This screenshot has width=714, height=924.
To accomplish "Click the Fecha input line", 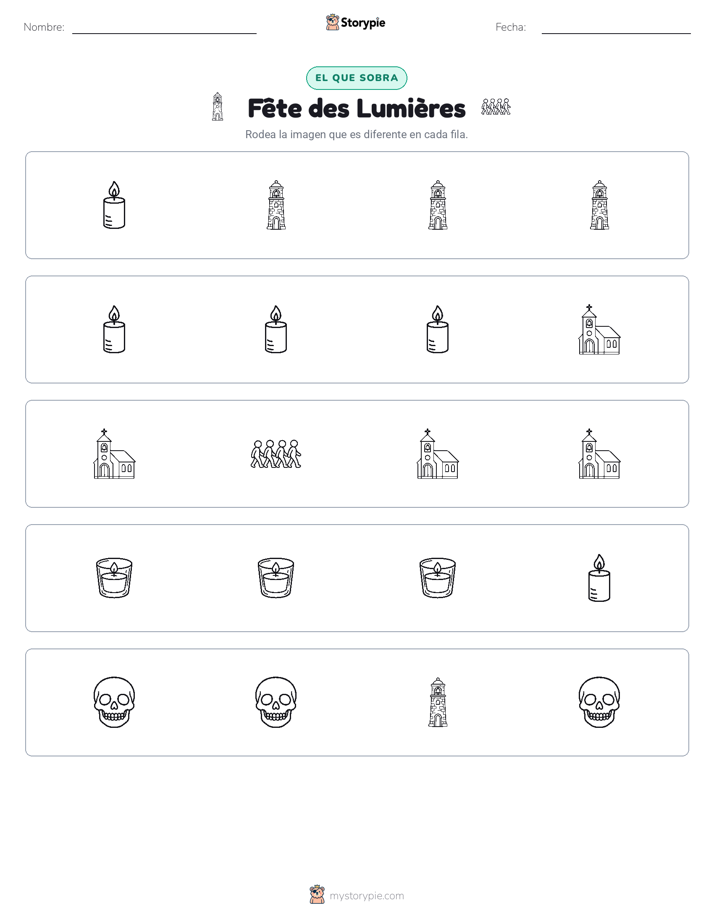I will (x=616, y=28).
